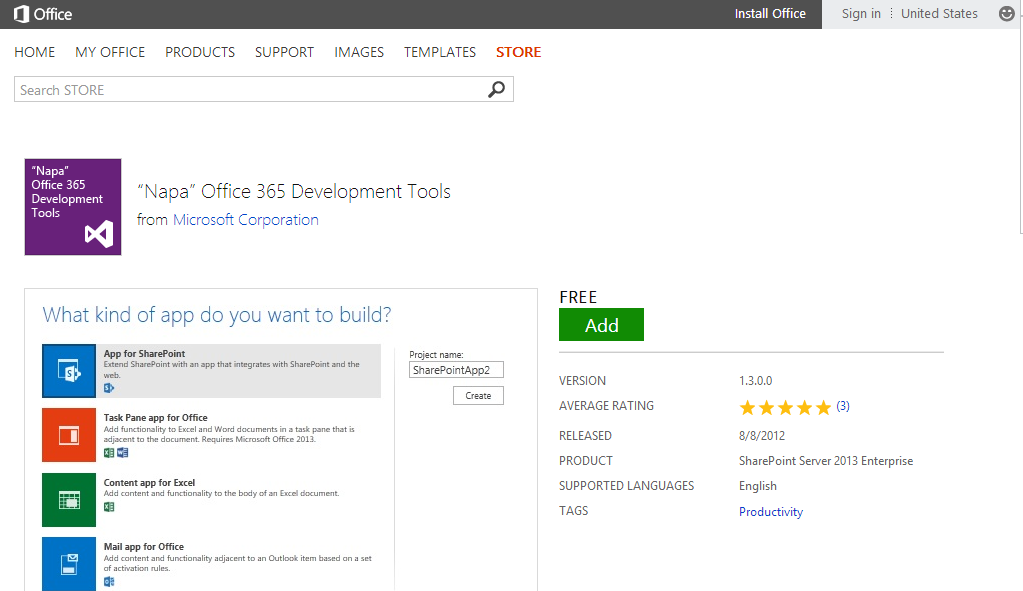Navigate to SUPPORT
The width and height of the screenshot is (1023, 591).
(x=284, y=52)
